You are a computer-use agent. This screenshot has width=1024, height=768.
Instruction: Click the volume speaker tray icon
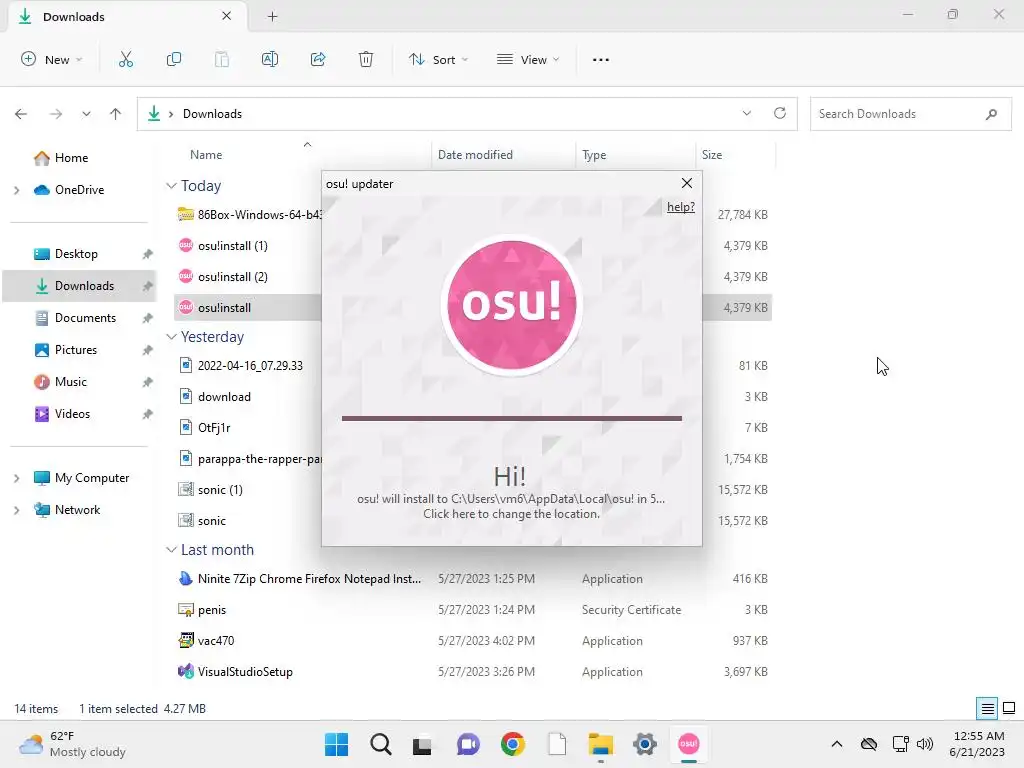(925, 744)
